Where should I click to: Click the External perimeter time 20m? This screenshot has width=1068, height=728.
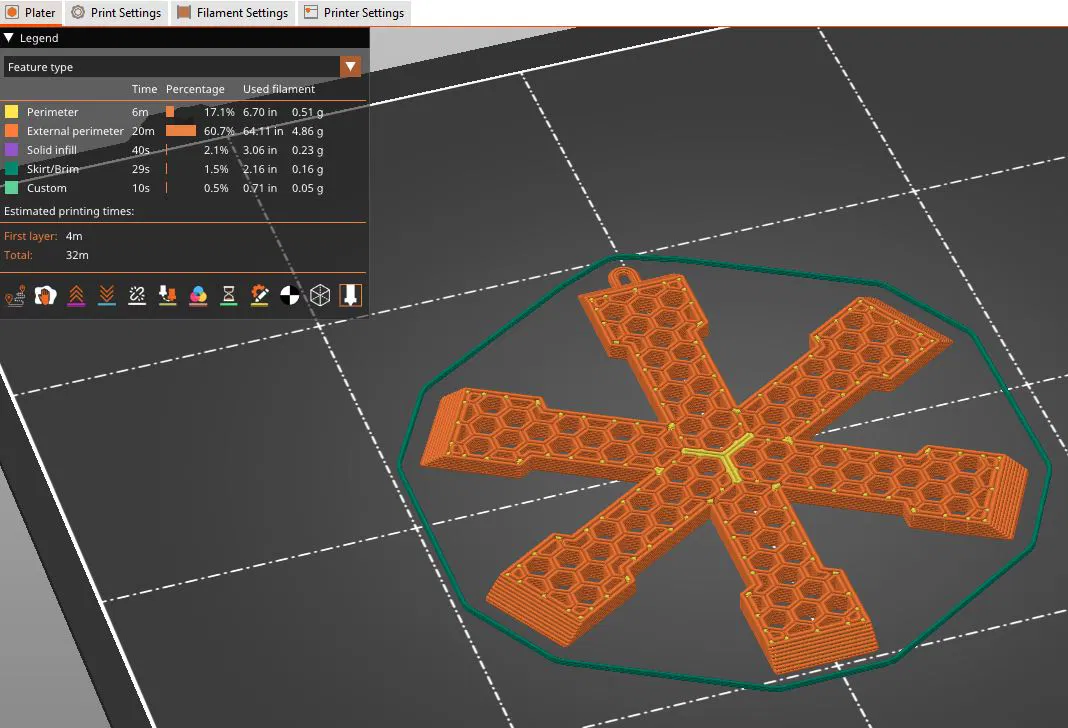point(143,131)
